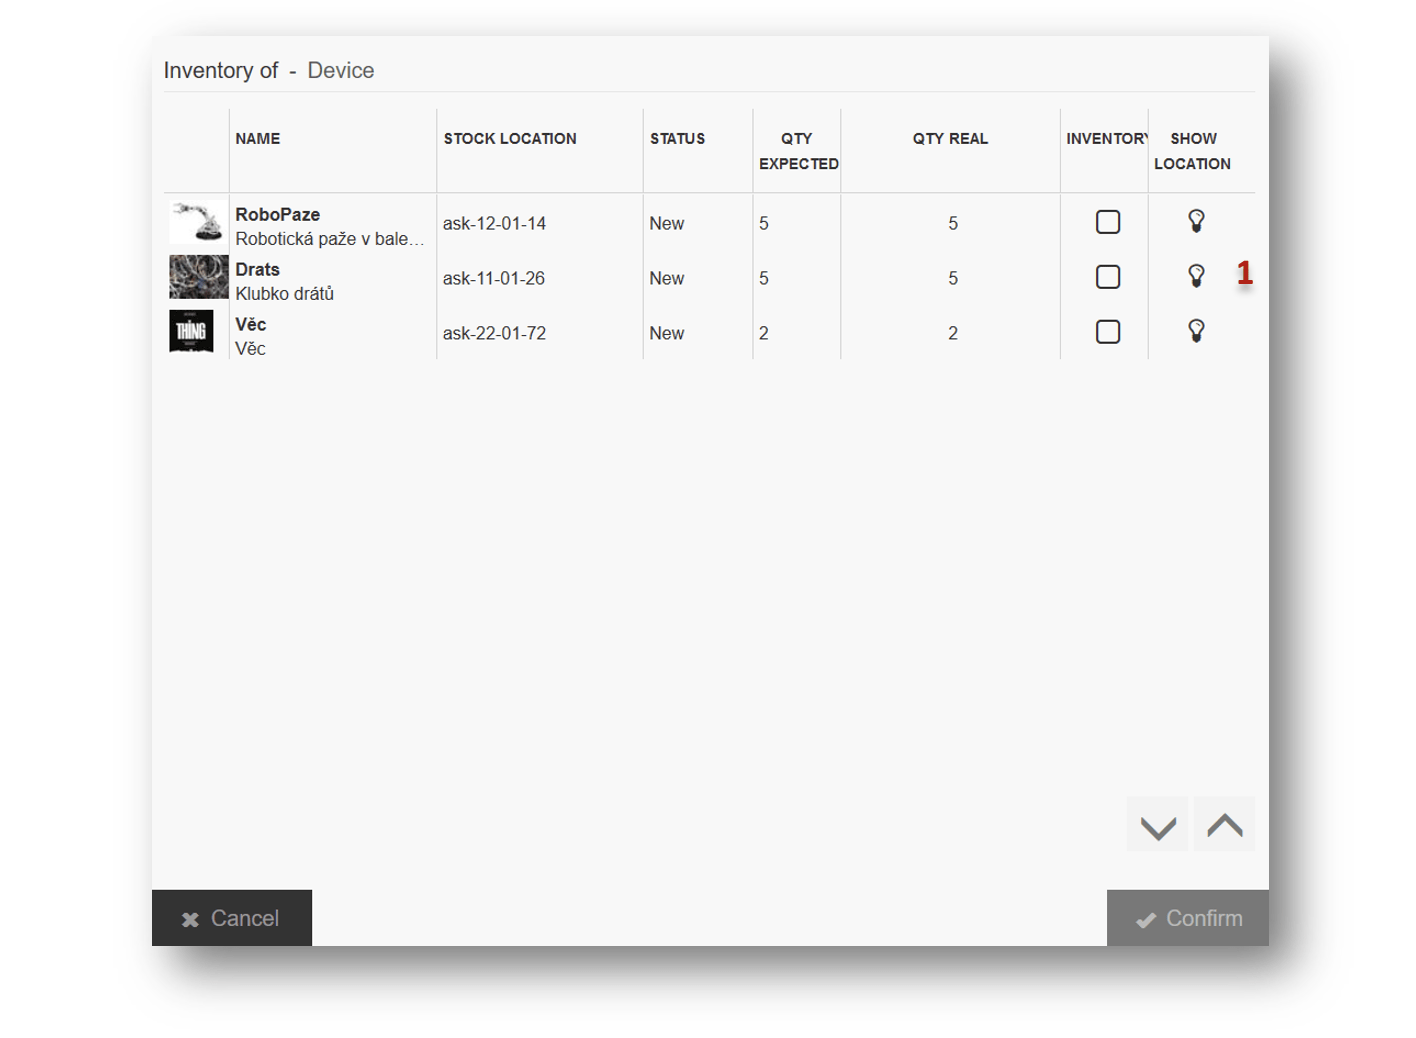Check the inventory box for Drats

tap(1107, 277)
